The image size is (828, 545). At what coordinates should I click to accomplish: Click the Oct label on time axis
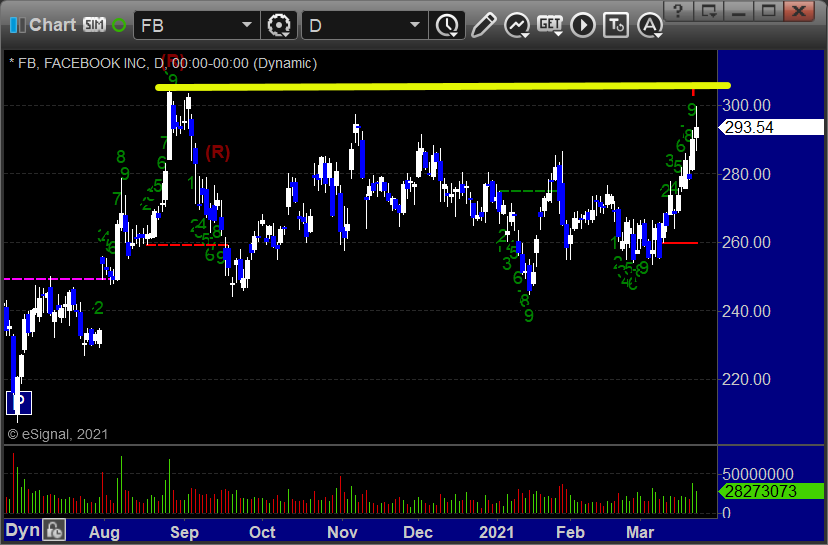point(262,532)
